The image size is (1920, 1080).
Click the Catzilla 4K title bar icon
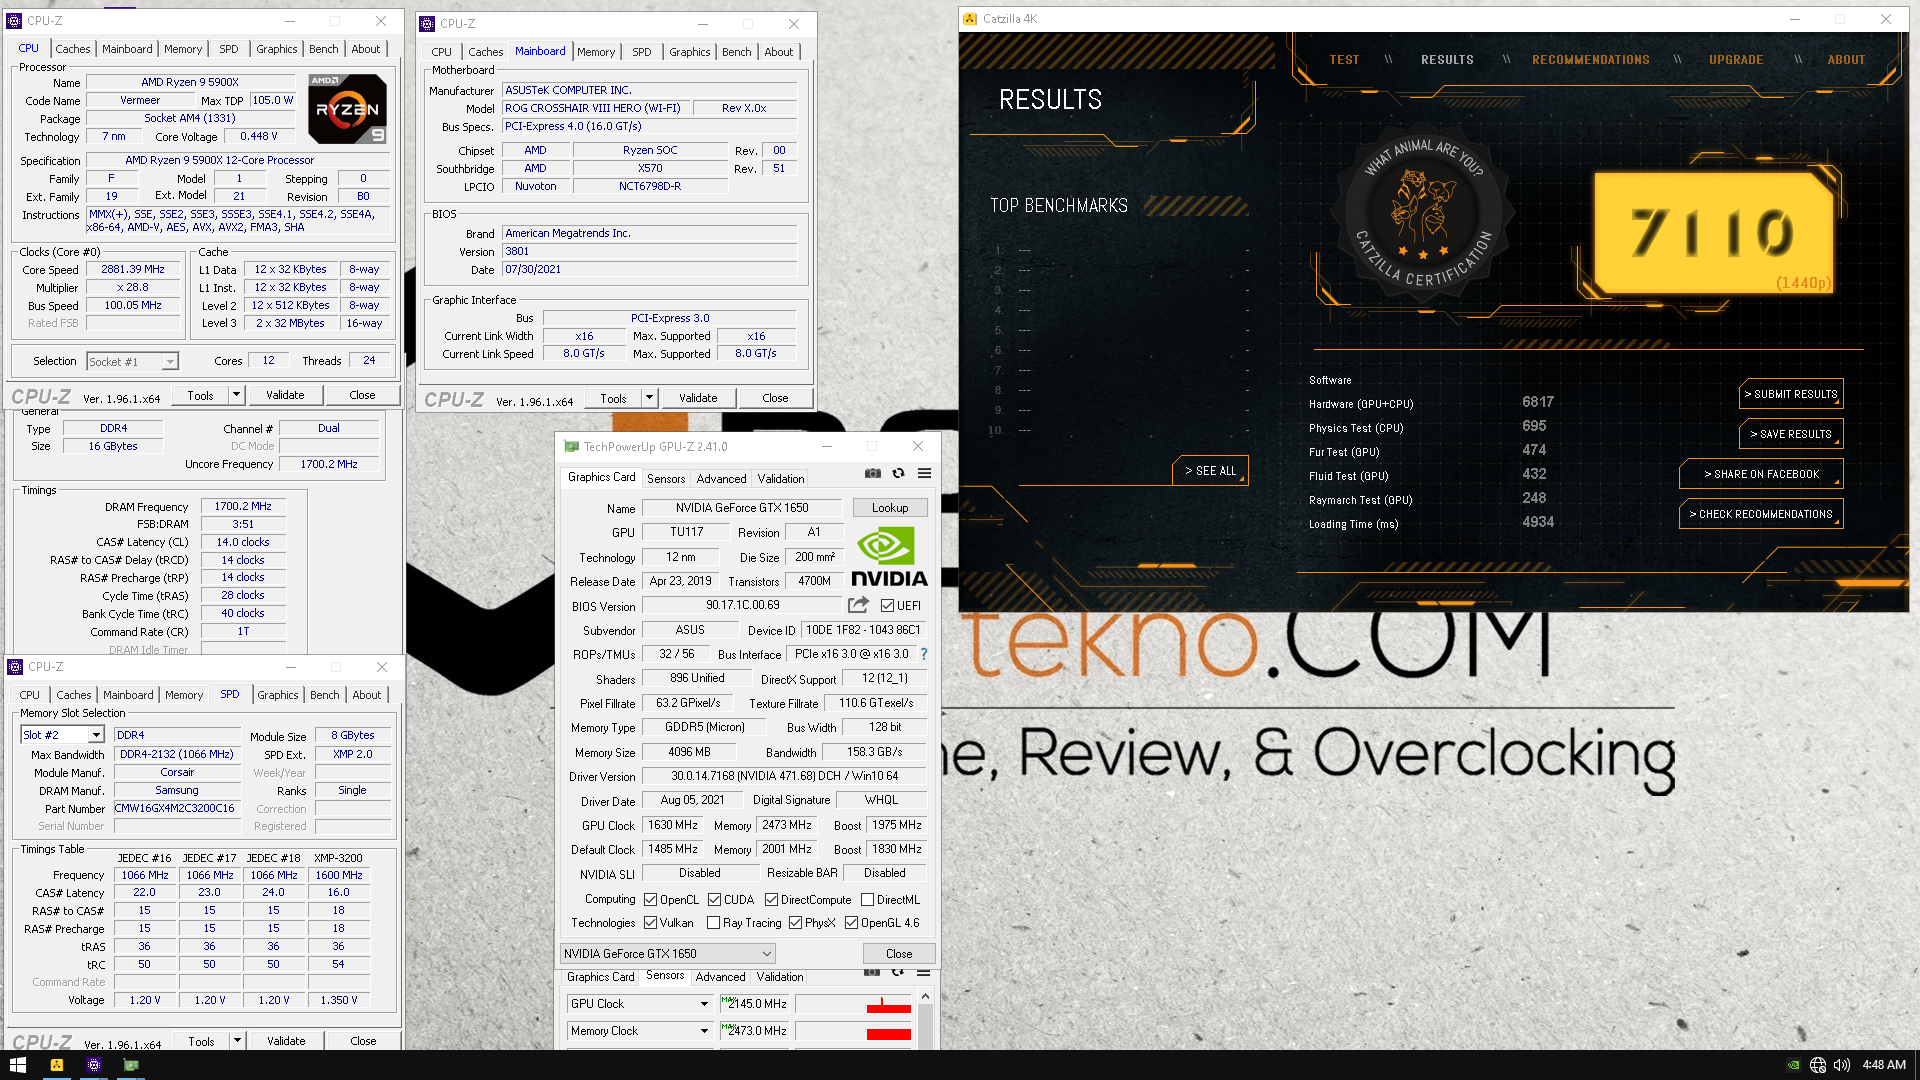point(969,19)
